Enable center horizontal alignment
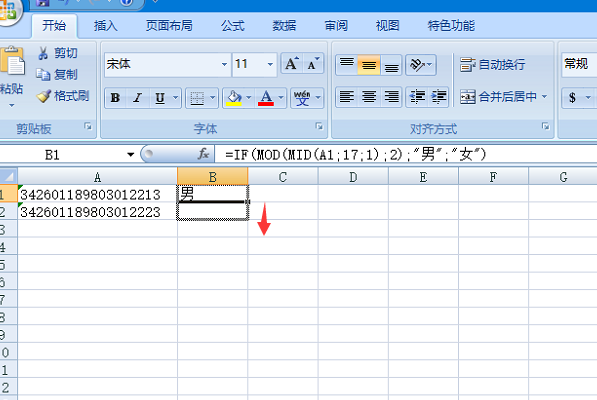This screenshot has height=400, width=597. point(369,97)
